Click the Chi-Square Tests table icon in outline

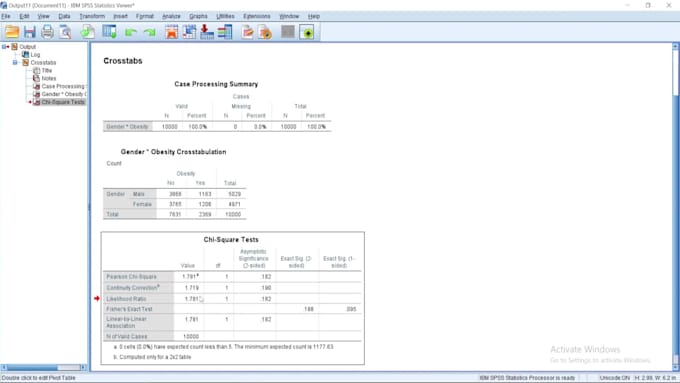[x=36, y=102]
